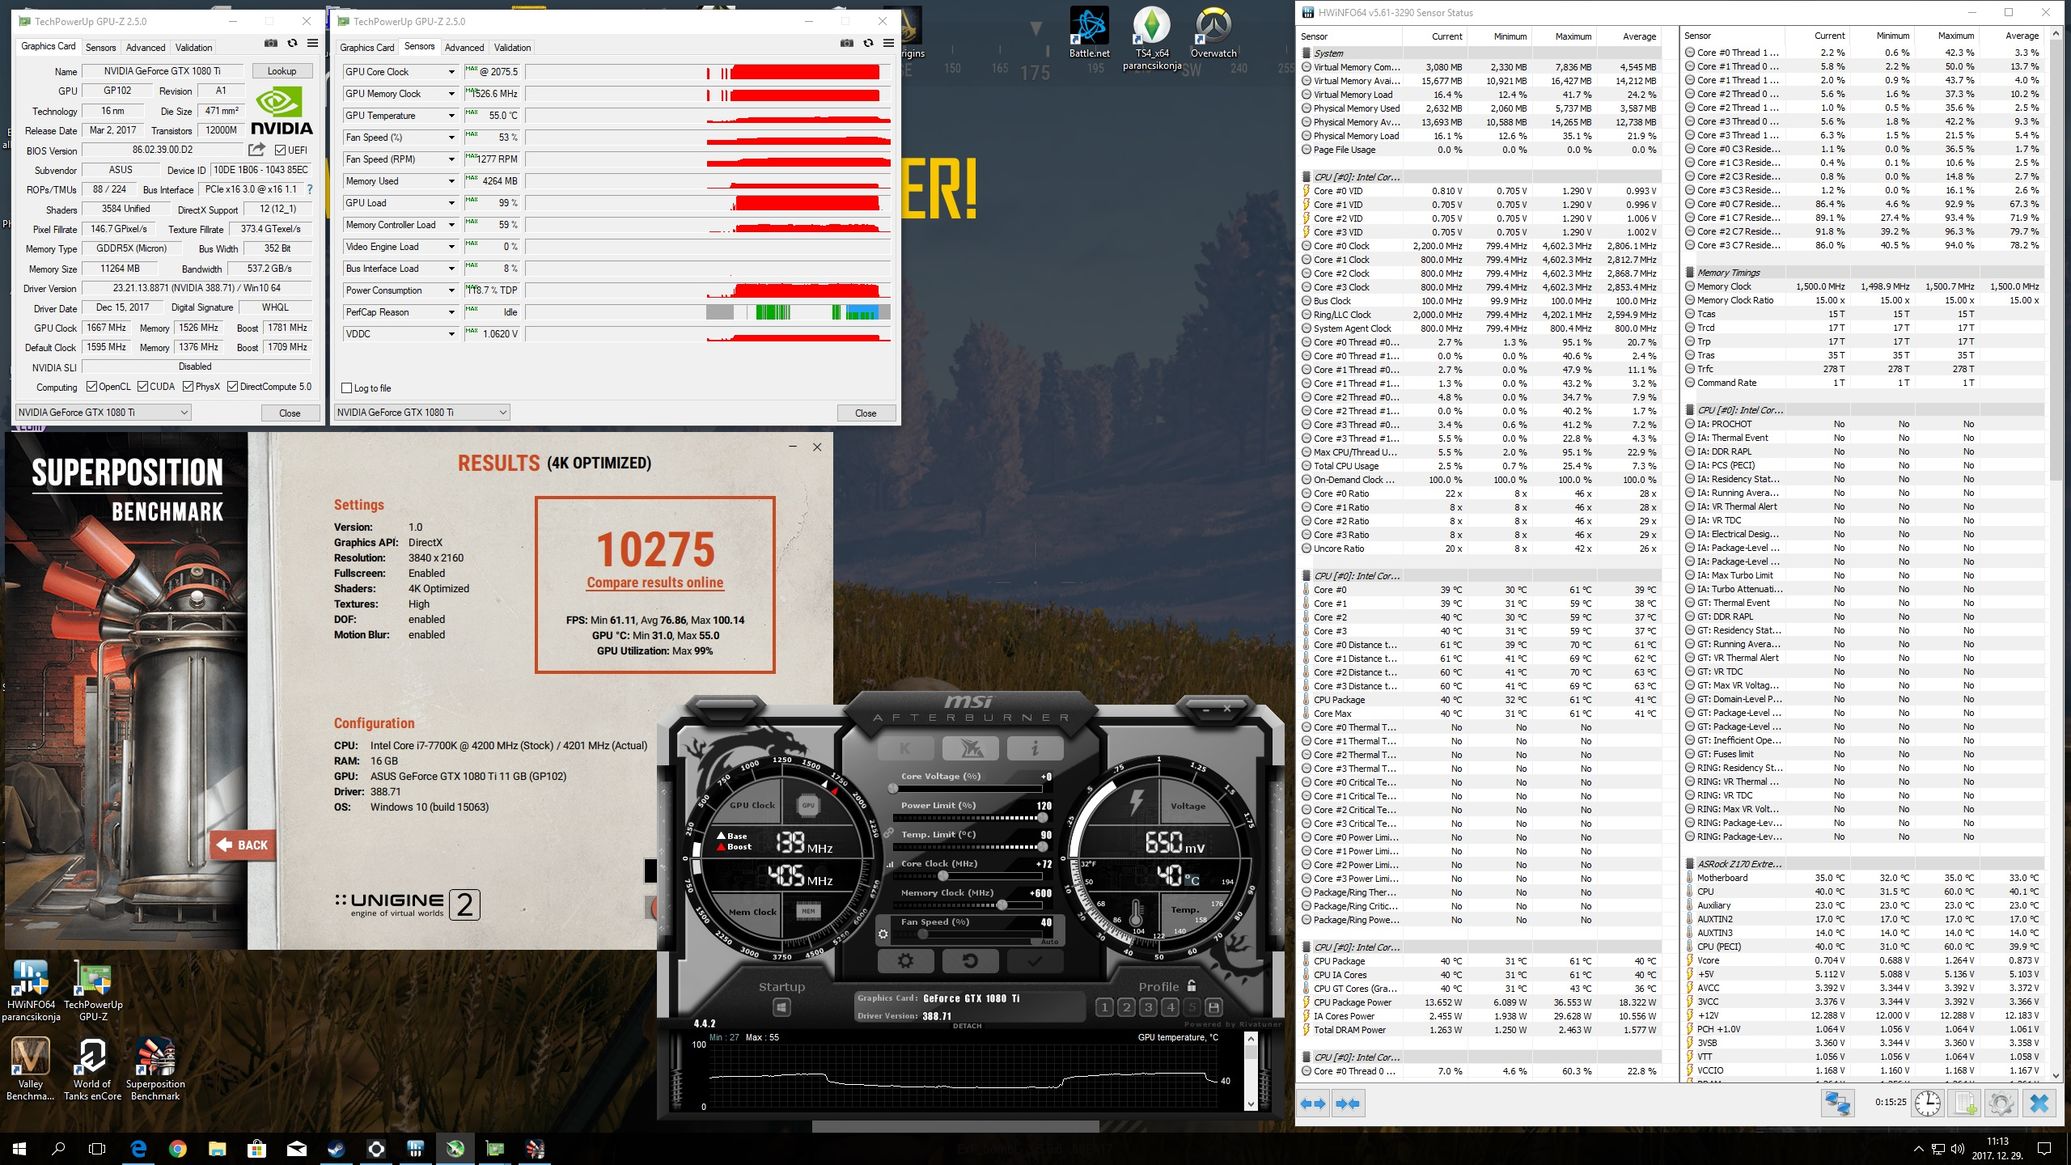Switch to Validation tab in left GPU-Z window
Screen dimensions: 2071x1165
coord(194,47)
